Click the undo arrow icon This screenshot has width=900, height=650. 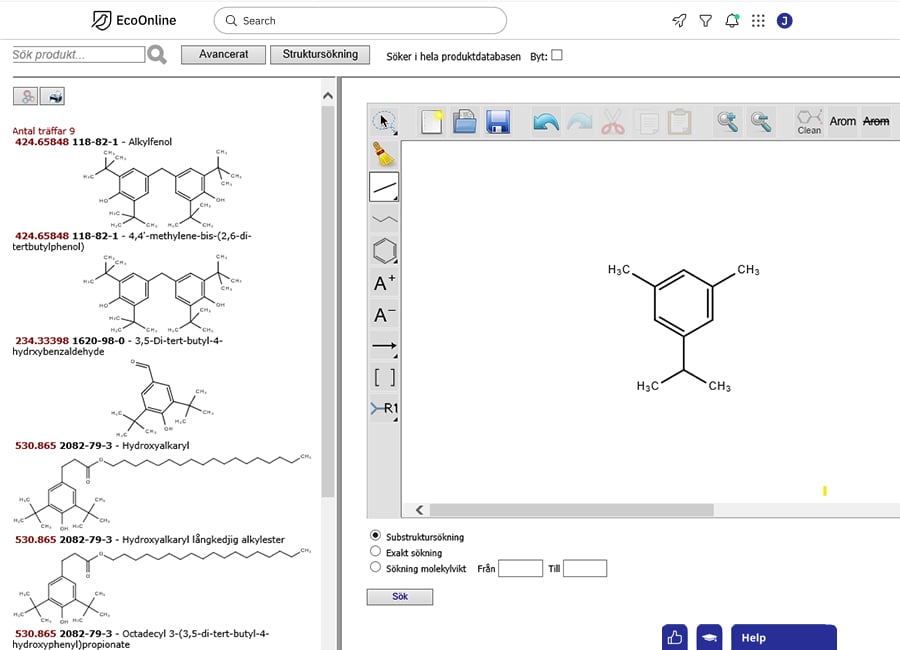coord(546,122)
